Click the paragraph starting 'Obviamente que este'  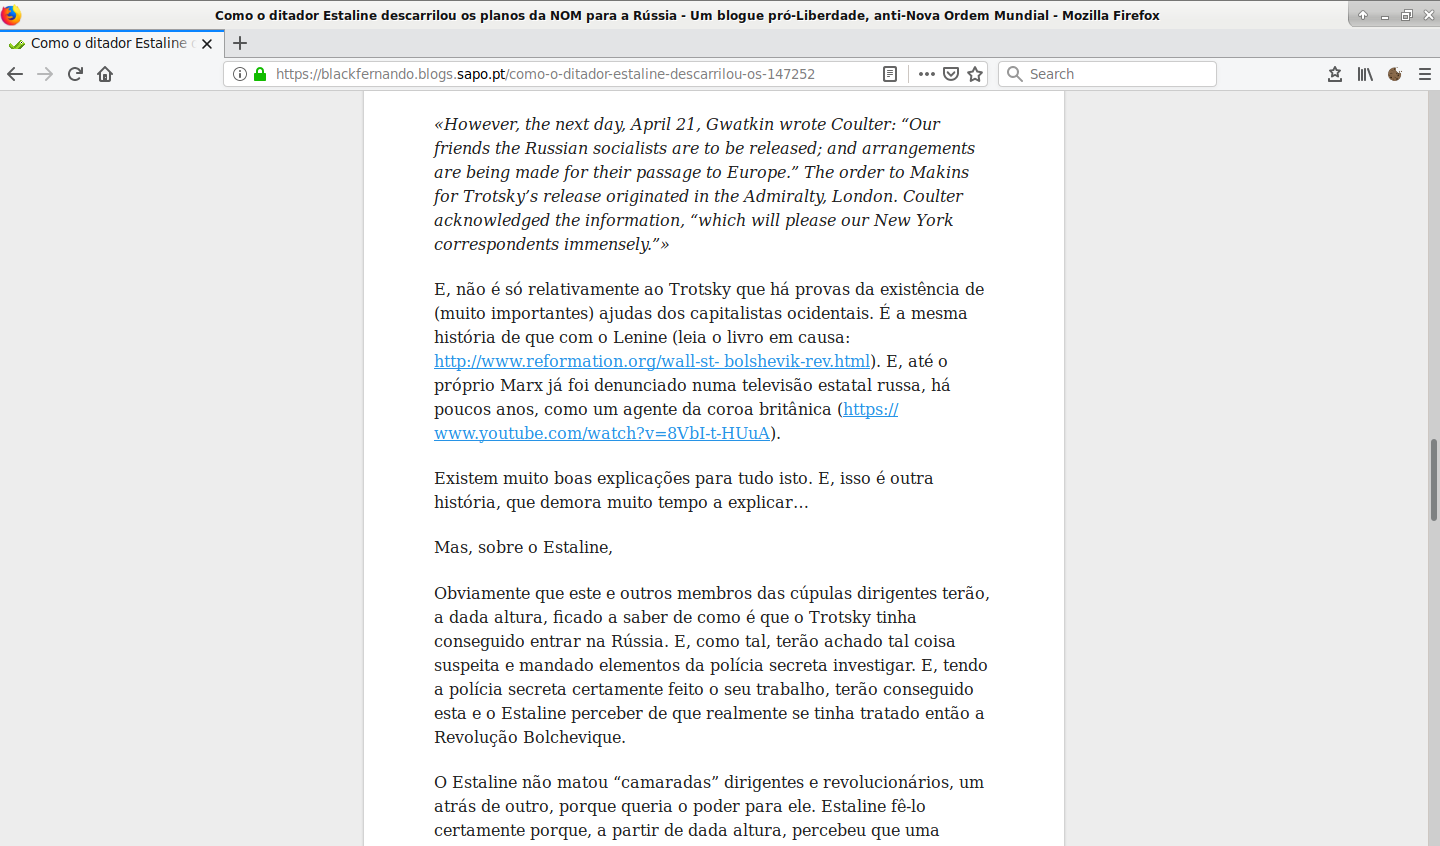coord(712,665)
